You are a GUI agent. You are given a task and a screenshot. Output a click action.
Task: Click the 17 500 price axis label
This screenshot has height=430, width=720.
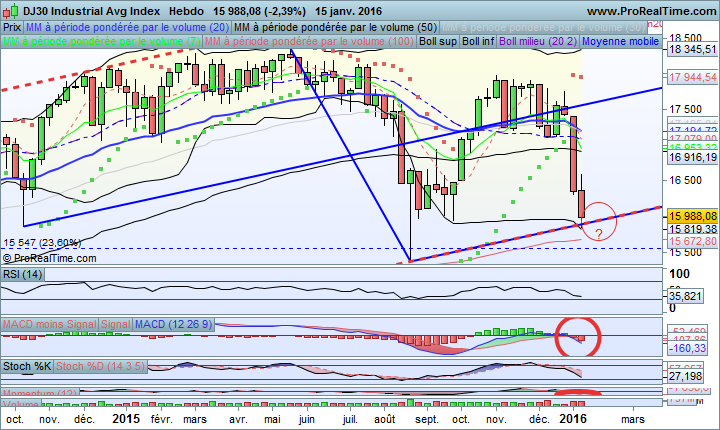point(685,109)
